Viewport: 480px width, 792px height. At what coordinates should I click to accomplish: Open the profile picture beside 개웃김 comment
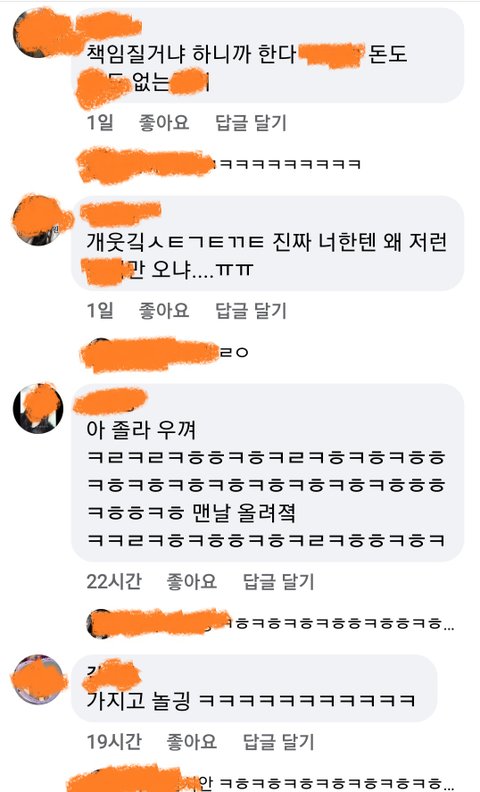[37, 221]
